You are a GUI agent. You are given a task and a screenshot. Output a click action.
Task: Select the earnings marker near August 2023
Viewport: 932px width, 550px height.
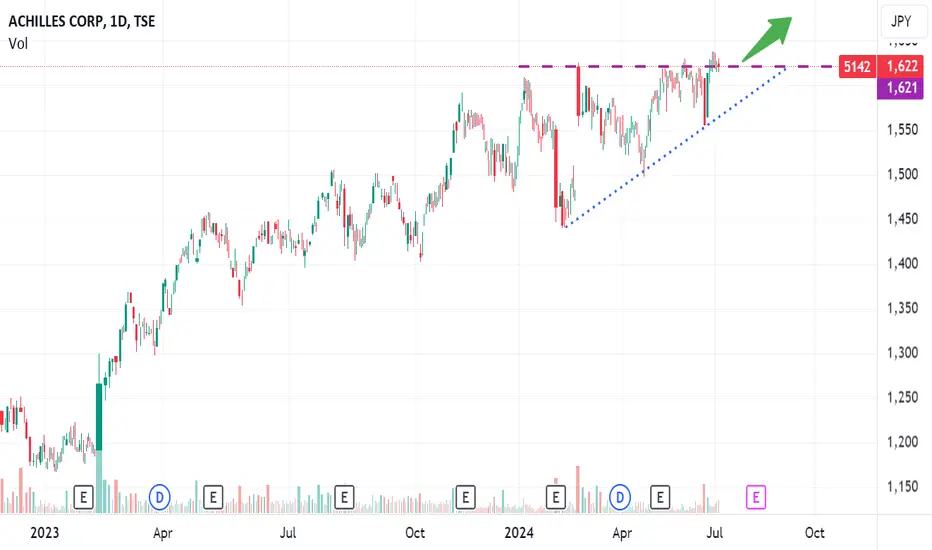coord(344,497)
